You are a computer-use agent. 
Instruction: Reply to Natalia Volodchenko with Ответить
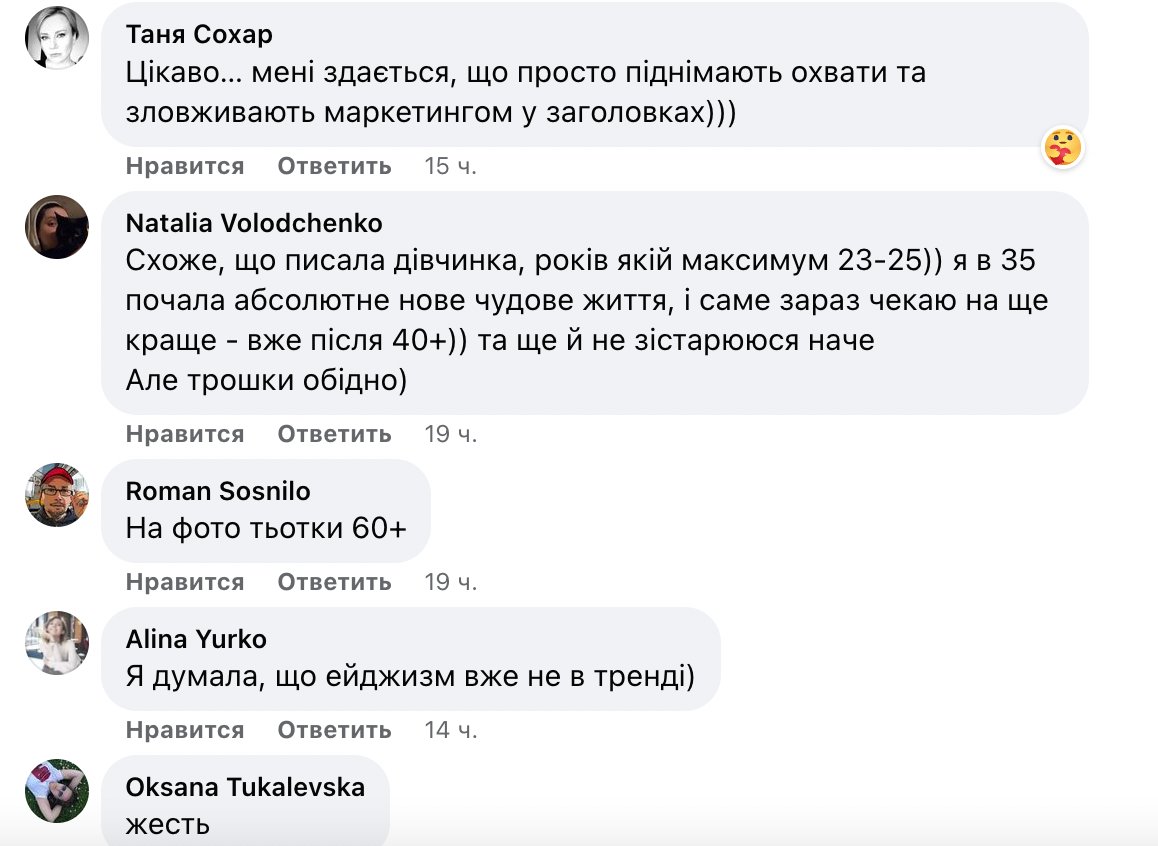[334, 434]
